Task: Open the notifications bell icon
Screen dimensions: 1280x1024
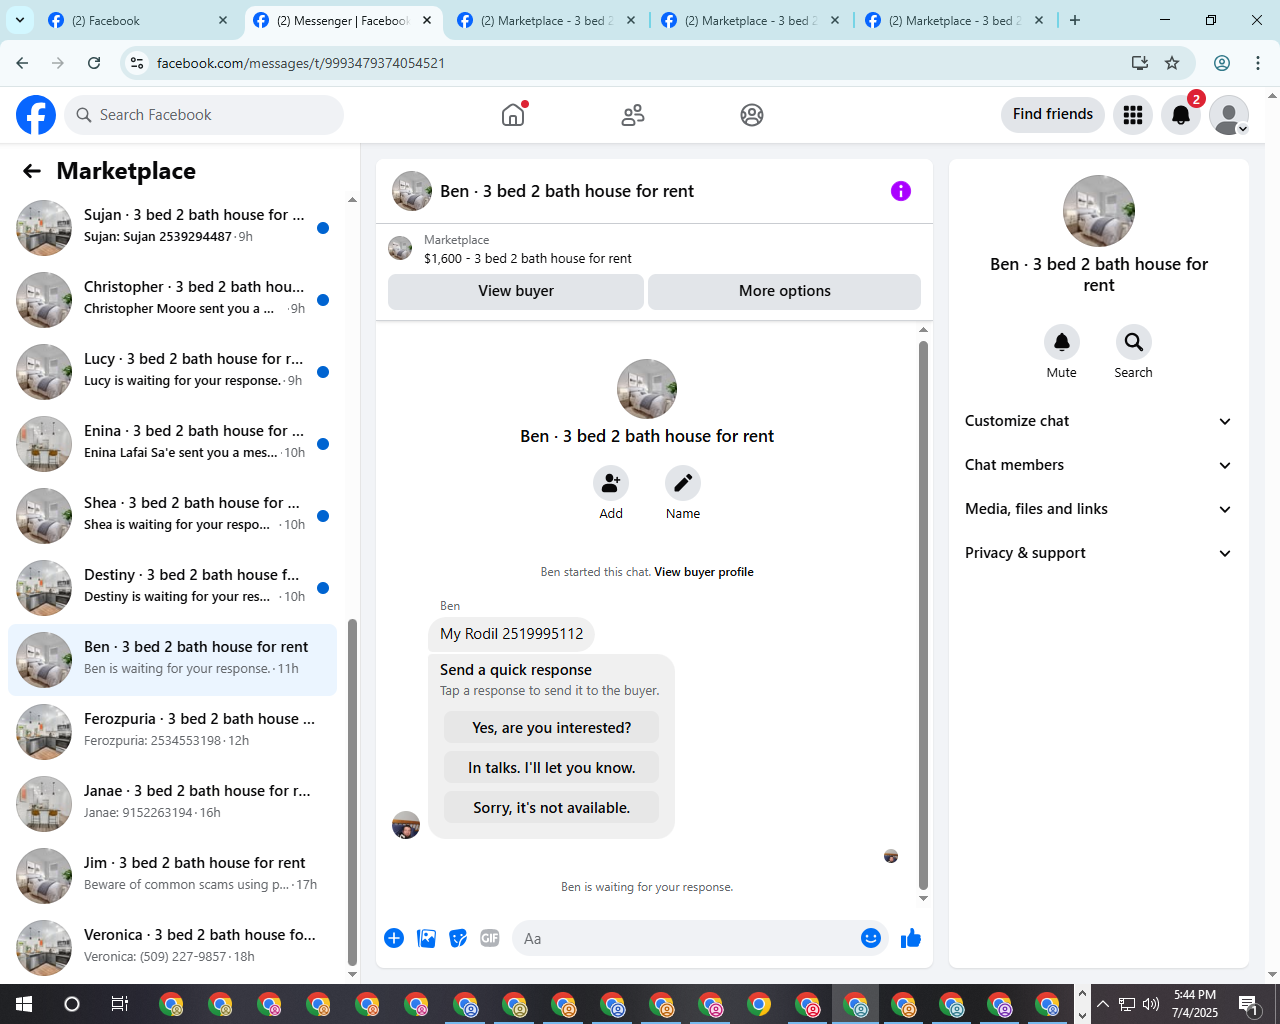Action: [x=1181, y=115]
